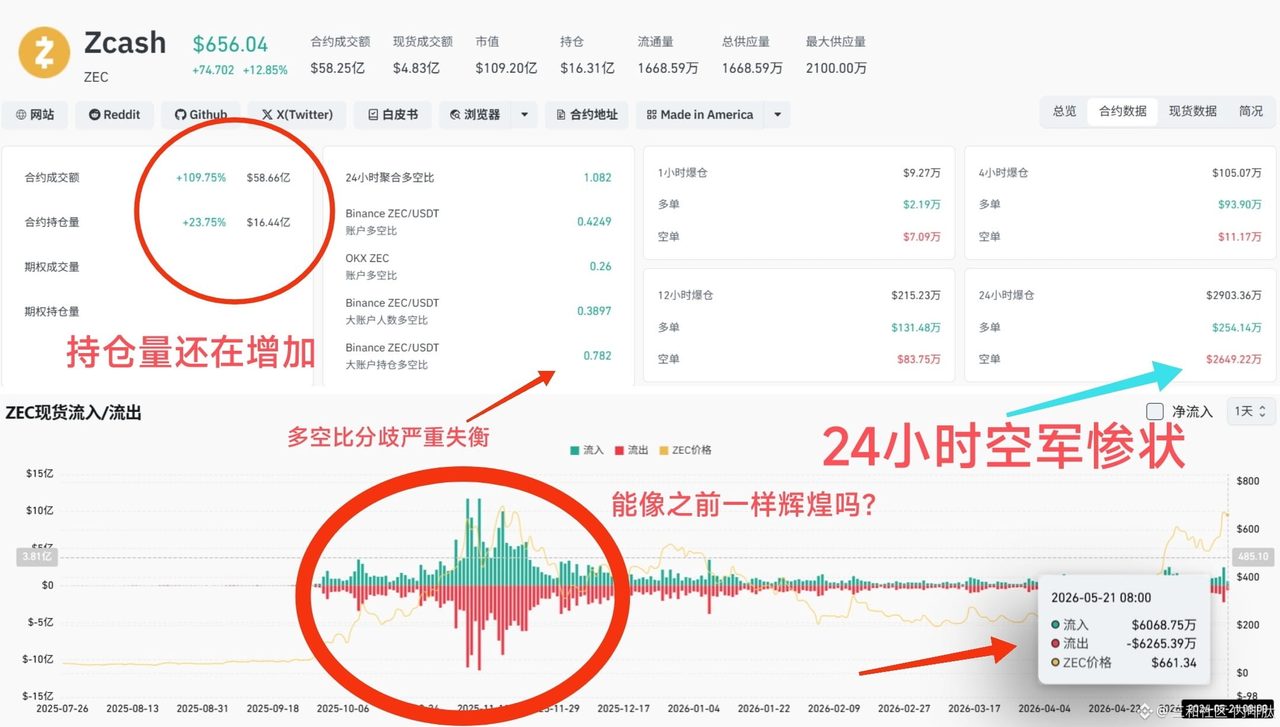Click the OKX ZEC 账户多空比 row
1280x727 pixels.
click(x=478, y=266)
